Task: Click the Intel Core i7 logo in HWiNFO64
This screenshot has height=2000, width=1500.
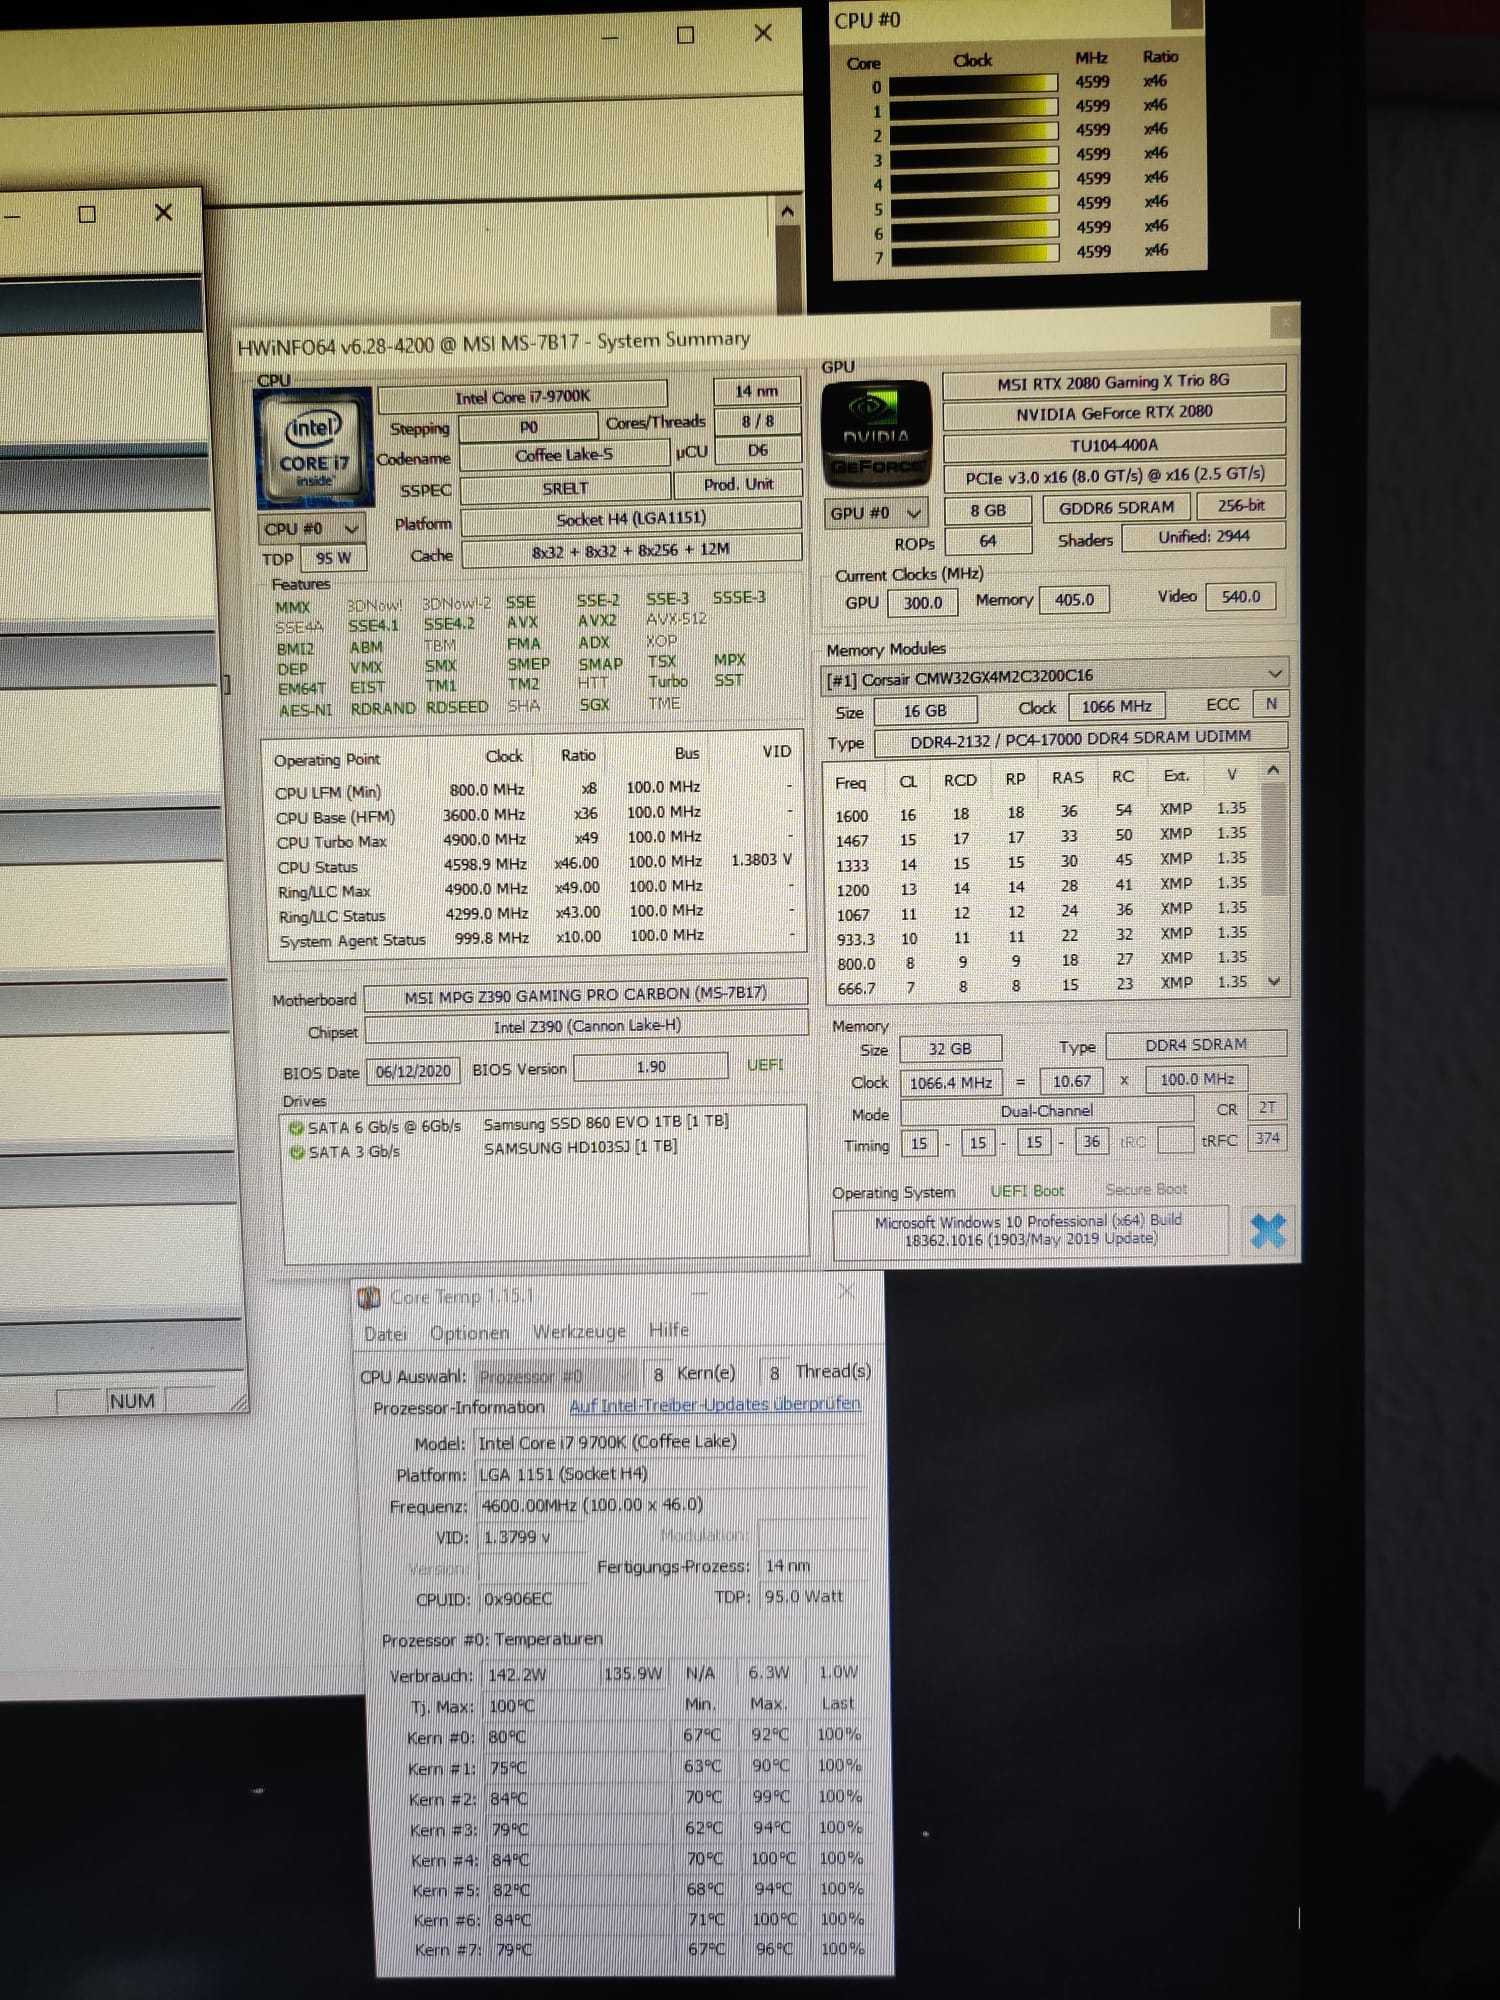Action: [x=314, y=448]
